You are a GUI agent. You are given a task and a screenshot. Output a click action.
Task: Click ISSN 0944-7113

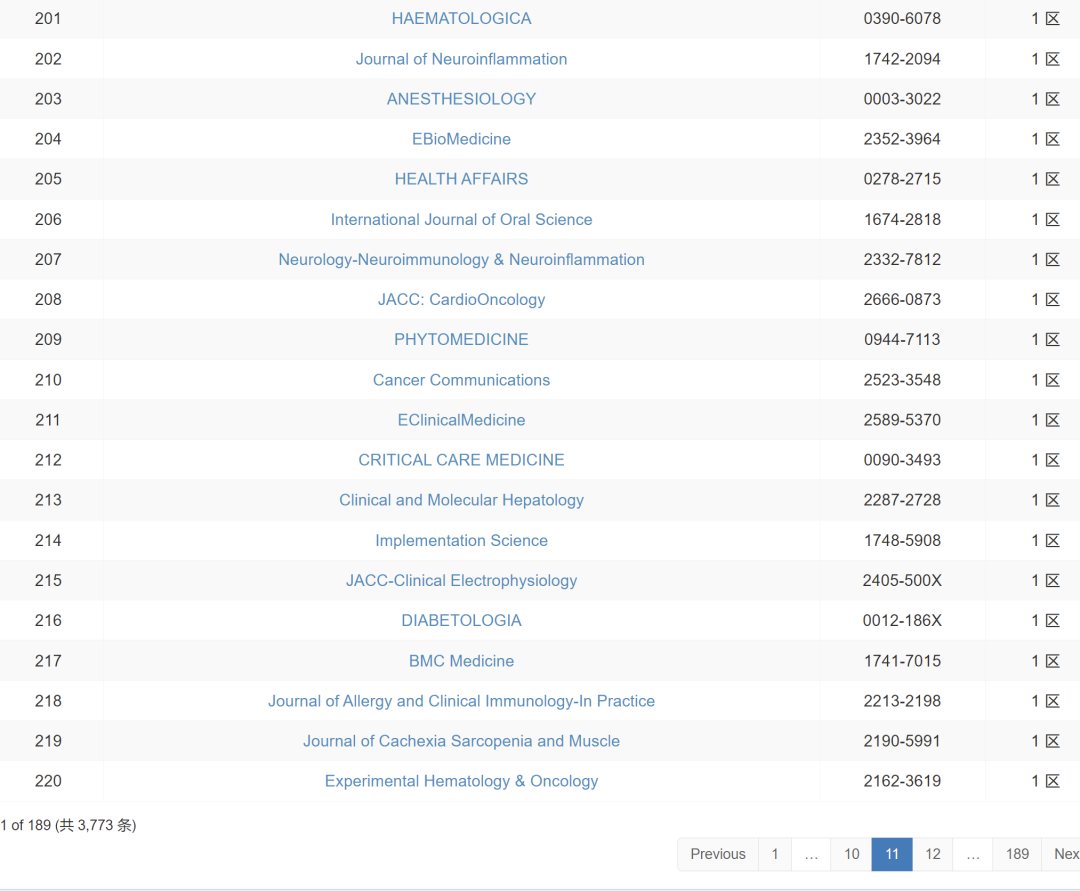(902, 339)
